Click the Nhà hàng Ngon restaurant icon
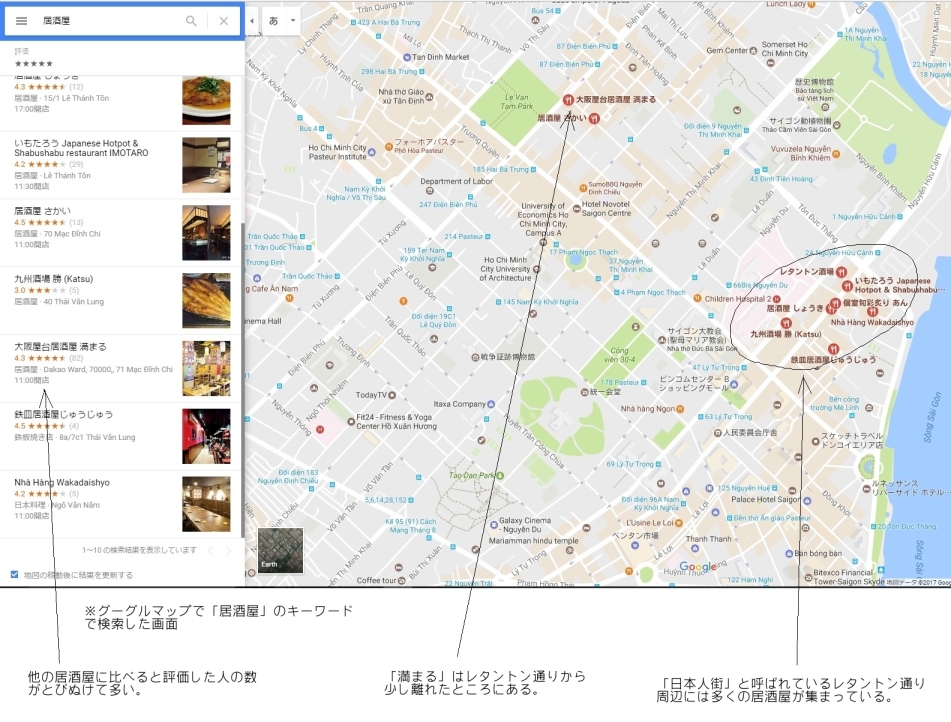Screen dimensions: 951x722 pos(680,410)
